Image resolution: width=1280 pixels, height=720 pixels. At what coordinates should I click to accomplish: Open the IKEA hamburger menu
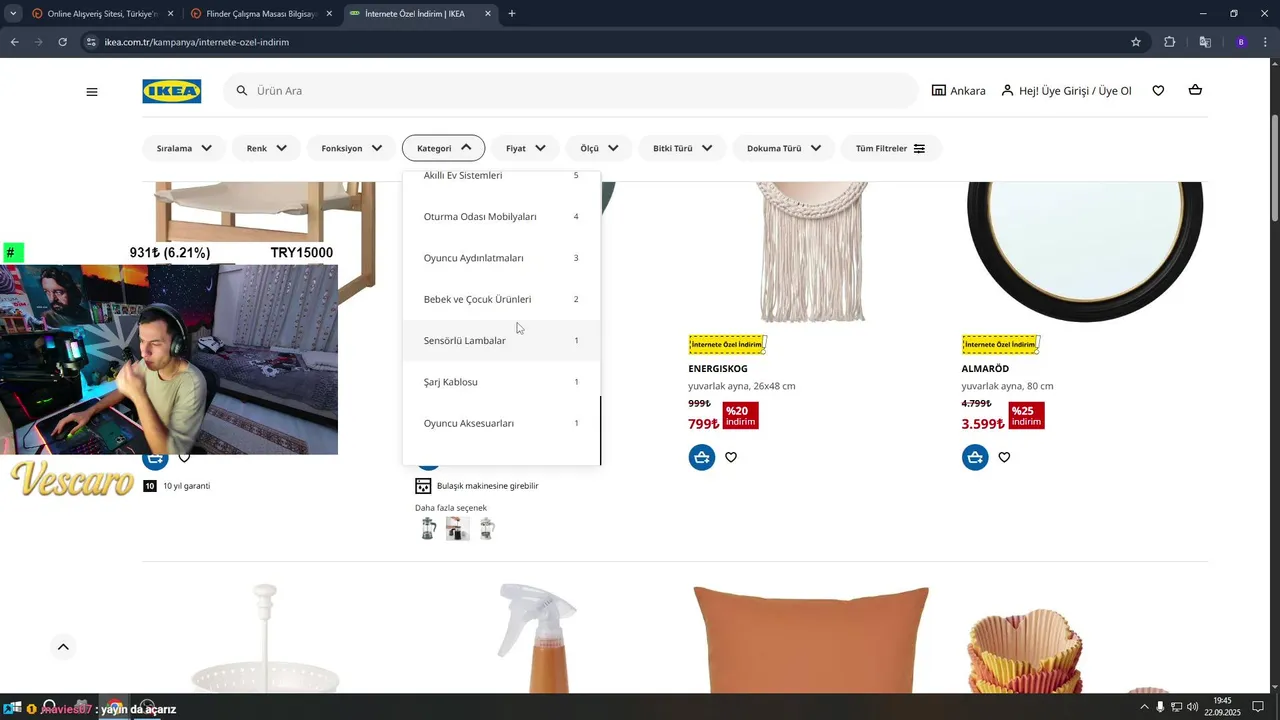coord(92,91)
